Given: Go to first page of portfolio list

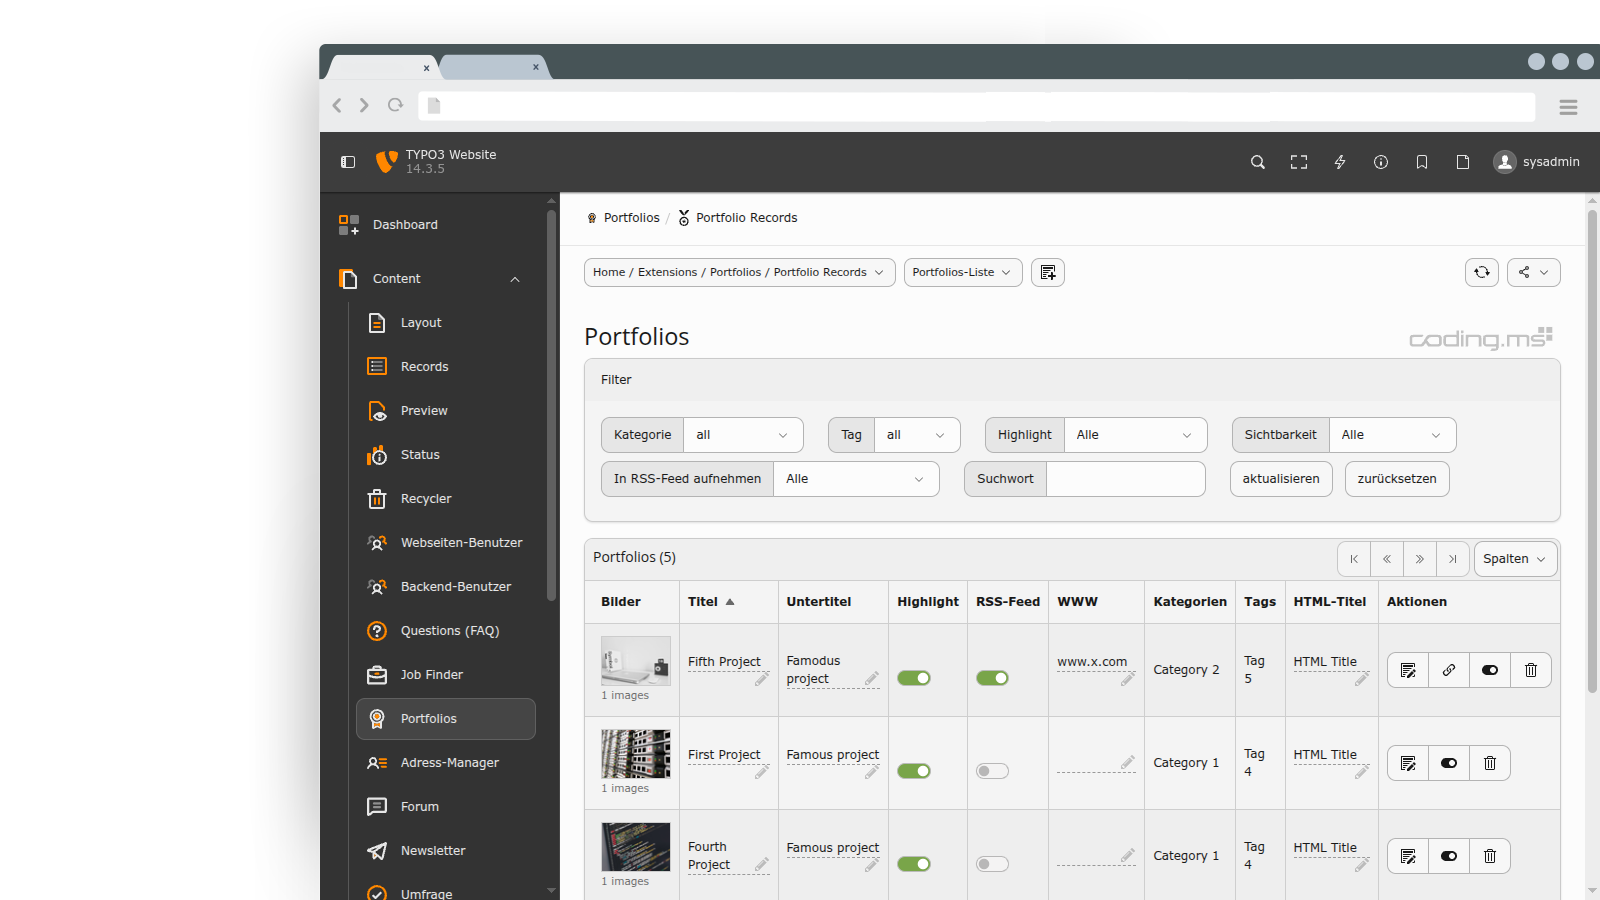Looking at the screenshot, I should pyautogui.click(x=1354, y=559).
